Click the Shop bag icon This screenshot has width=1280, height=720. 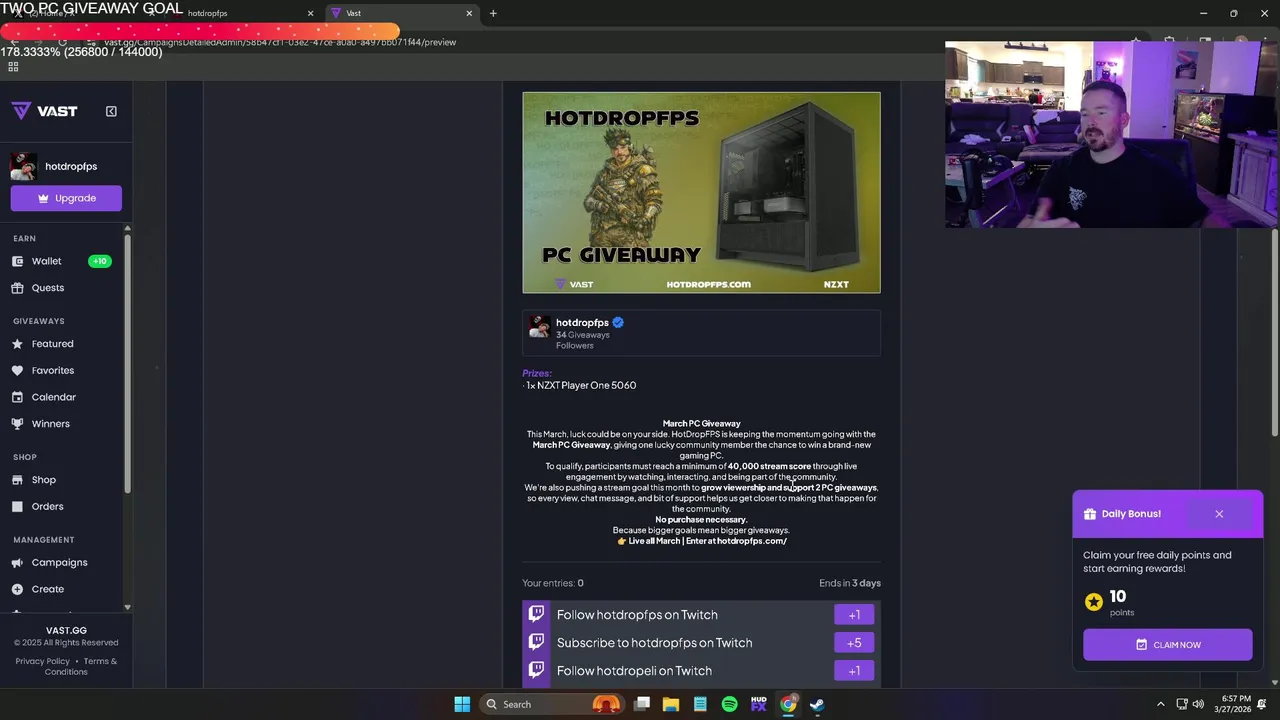17,480
